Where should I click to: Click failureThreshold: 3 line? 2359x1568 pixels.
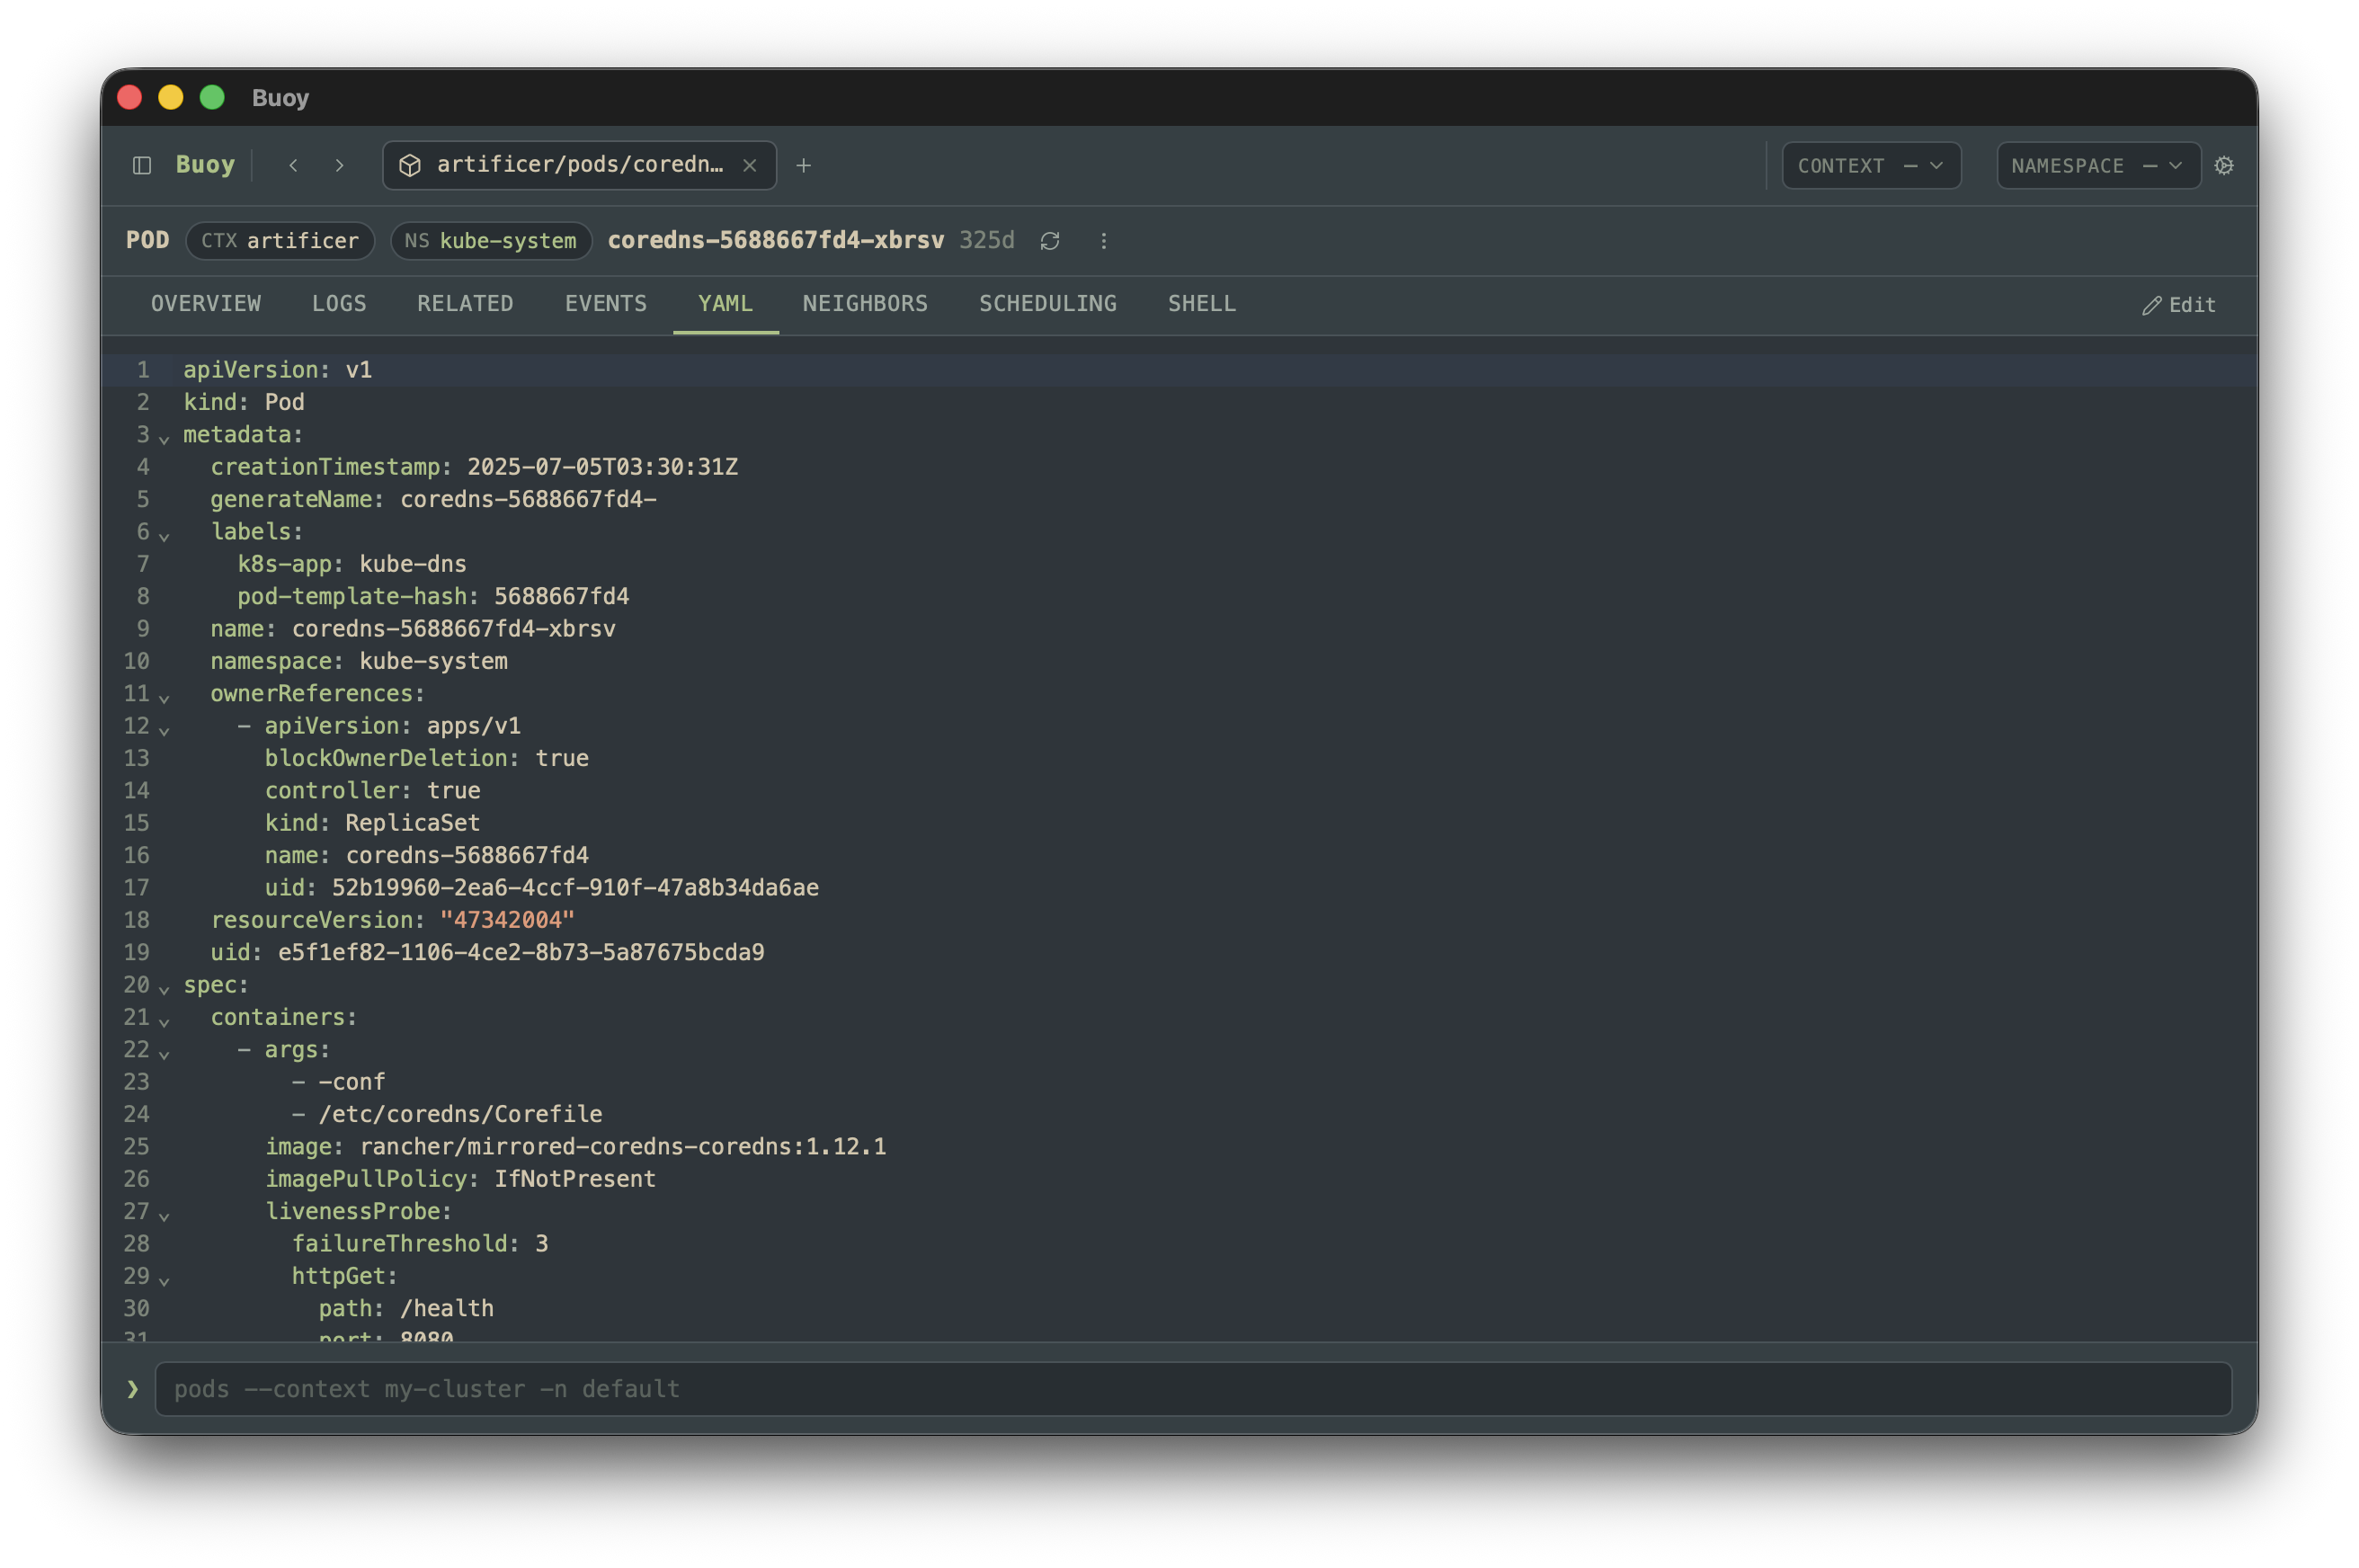coord(420,1244)
